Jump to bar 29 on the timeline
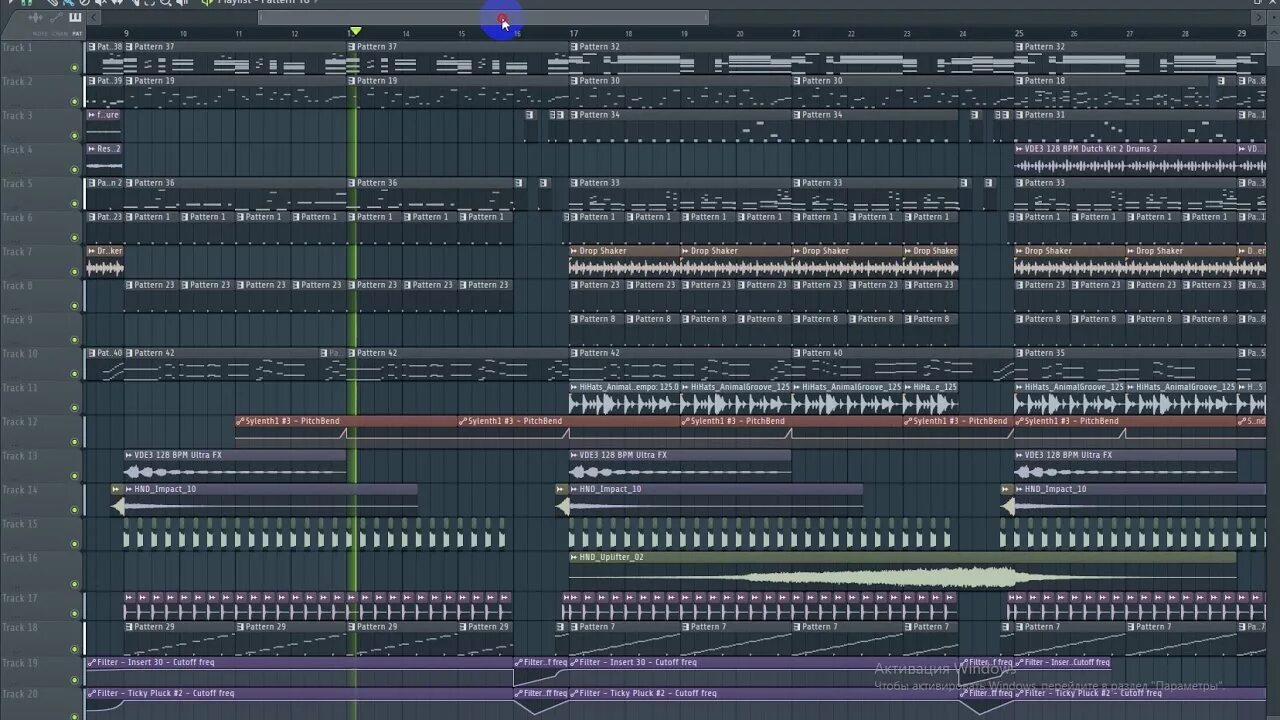 (1241, 33)
